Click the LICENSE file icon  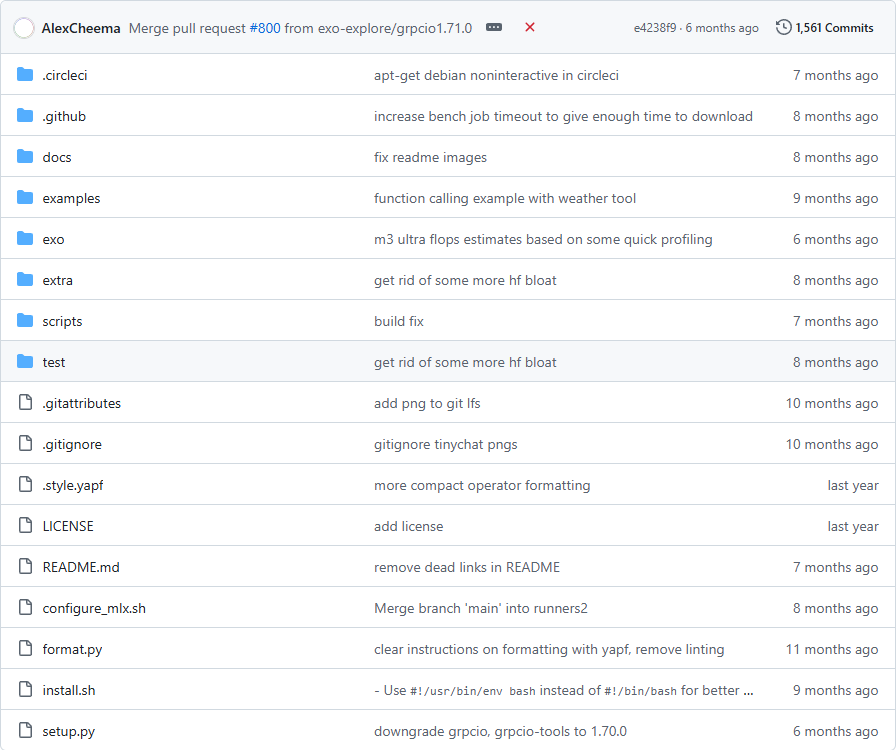[x=26, y=526]
